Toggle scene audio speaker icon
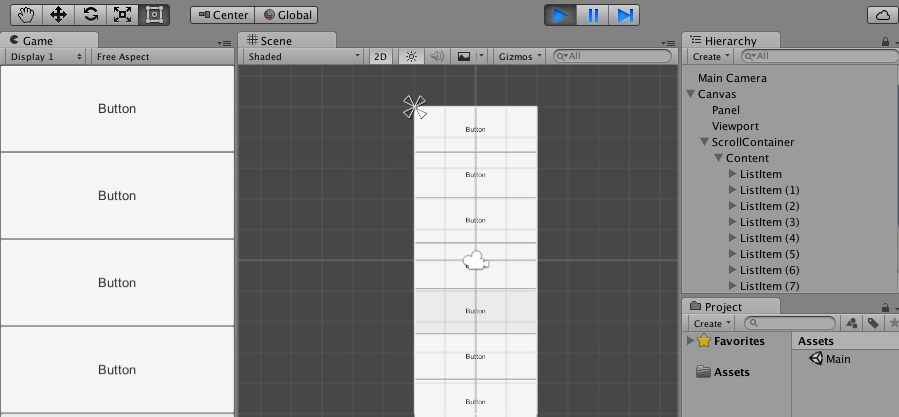This screenshot has width=899, height=417. pos(437,56)
